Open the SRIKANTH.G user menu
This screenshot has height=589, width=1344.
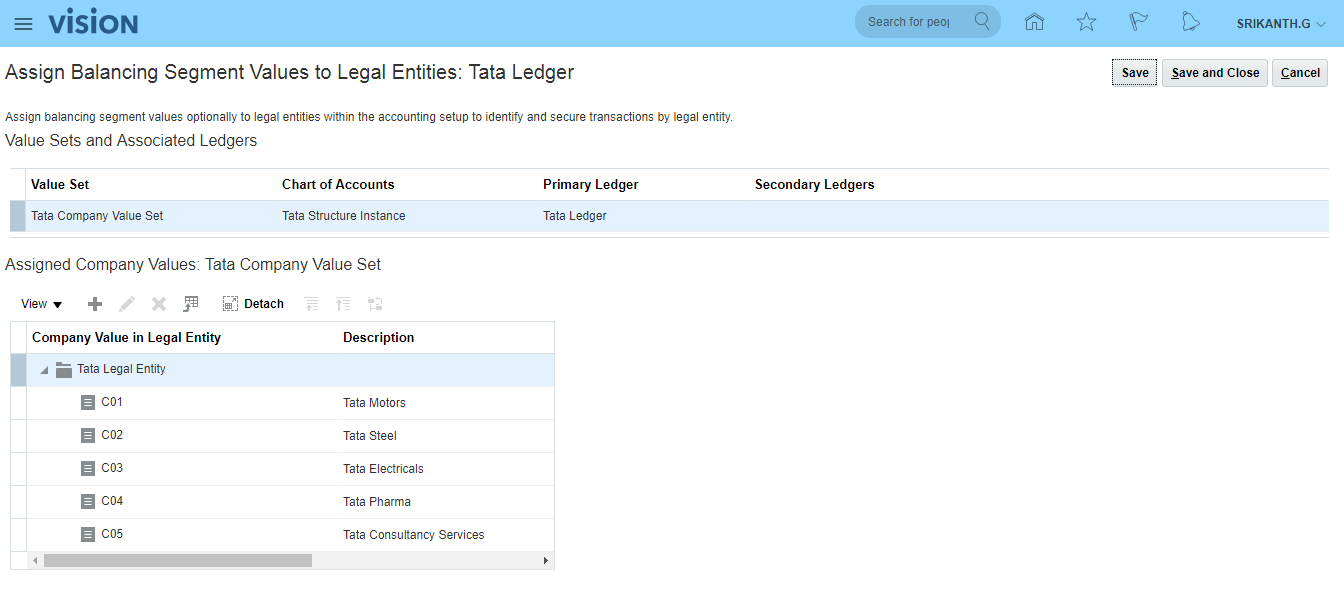point(1280,23)
